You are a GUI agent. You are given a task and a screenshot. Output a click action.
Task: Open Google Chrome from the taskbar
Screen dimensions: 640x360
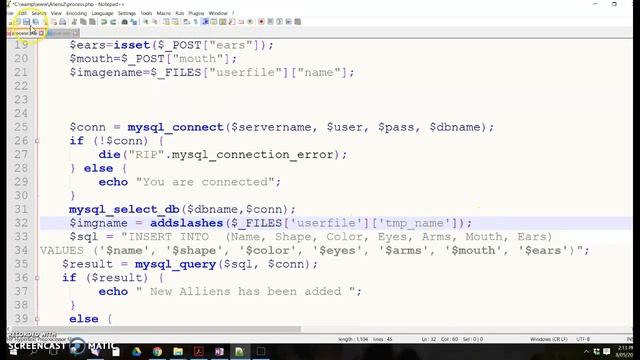coord(157,351)
